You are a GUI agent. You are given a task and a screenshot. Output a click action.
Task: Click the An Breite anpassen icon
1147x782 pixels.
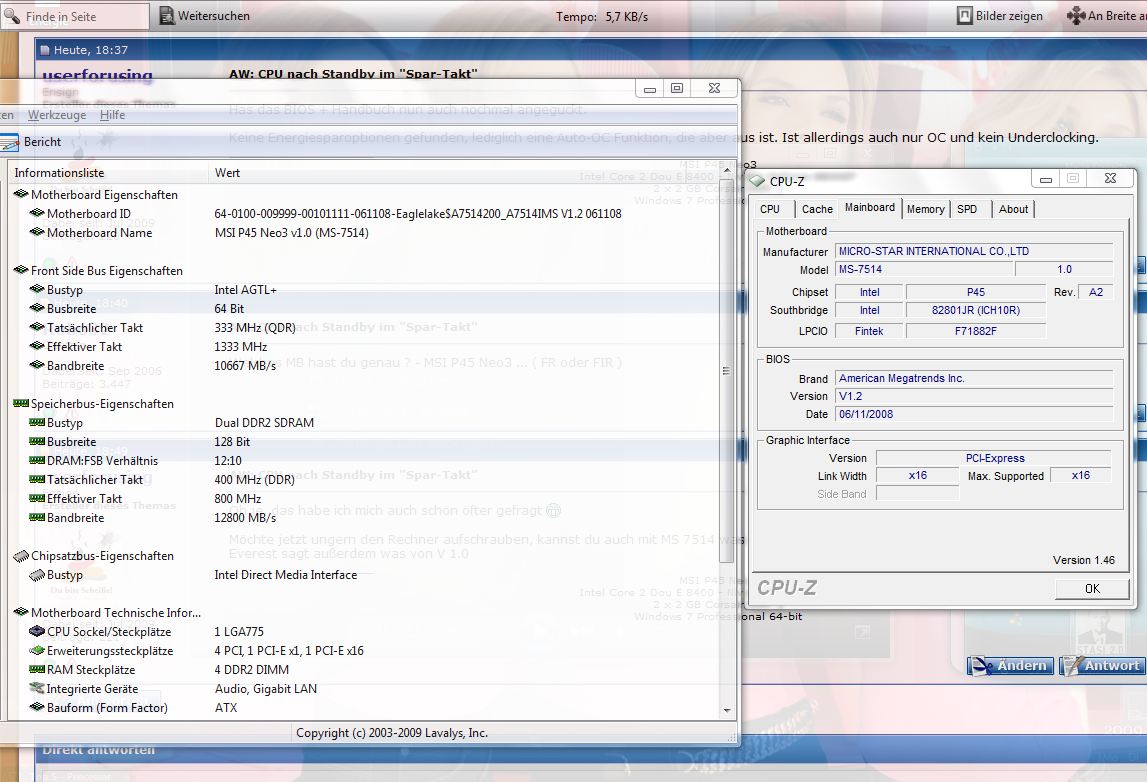click(x=1076, y=15)
